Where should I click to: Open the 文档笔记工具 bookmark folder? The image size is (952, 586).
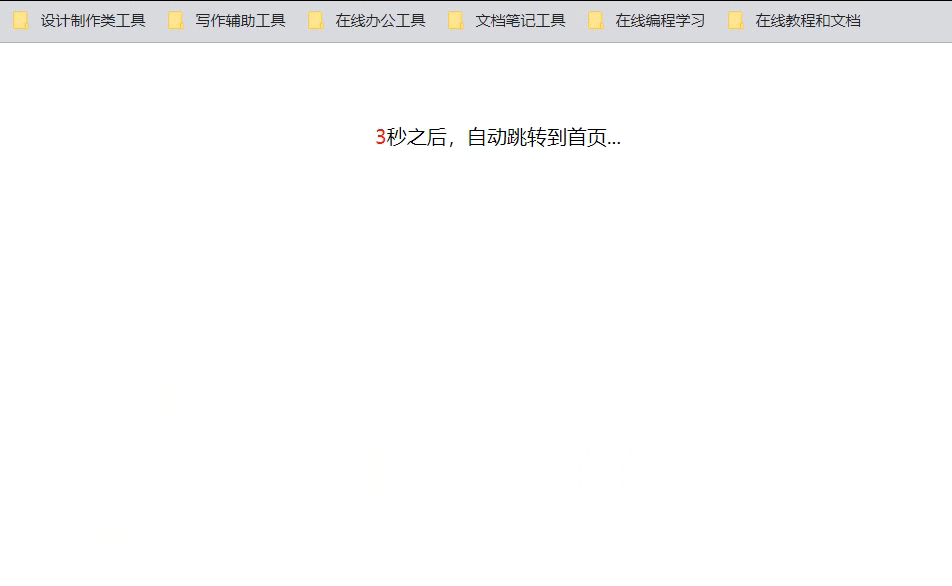[x=507, y=21]
